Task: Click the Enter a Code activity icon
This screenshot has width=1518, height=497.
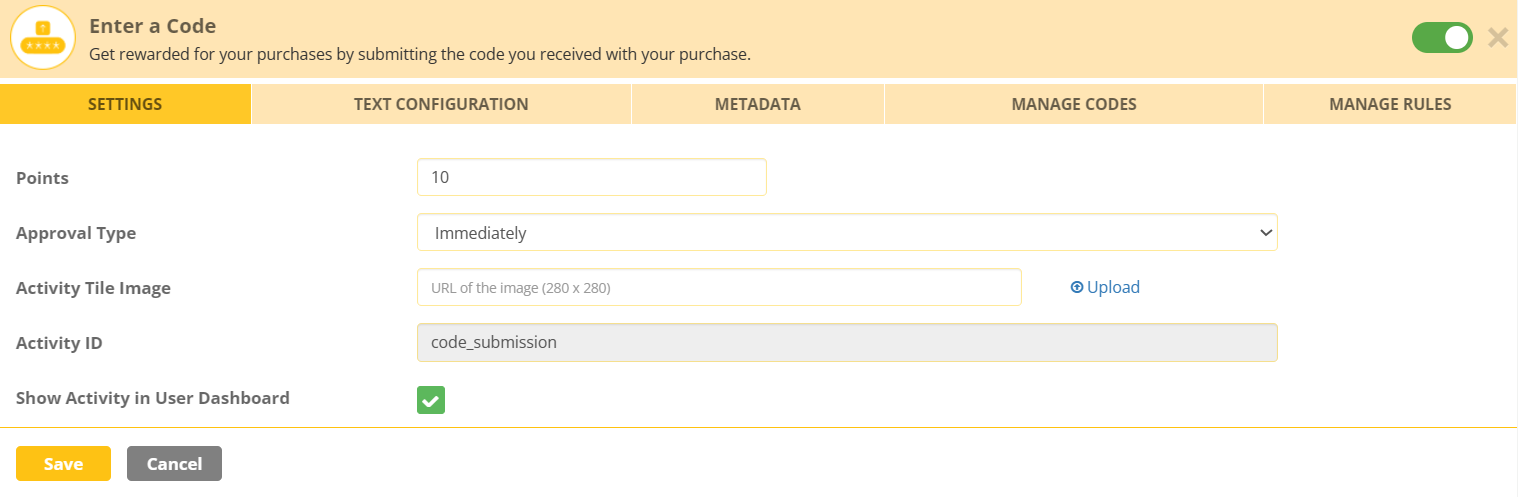Action: point(43,38)
